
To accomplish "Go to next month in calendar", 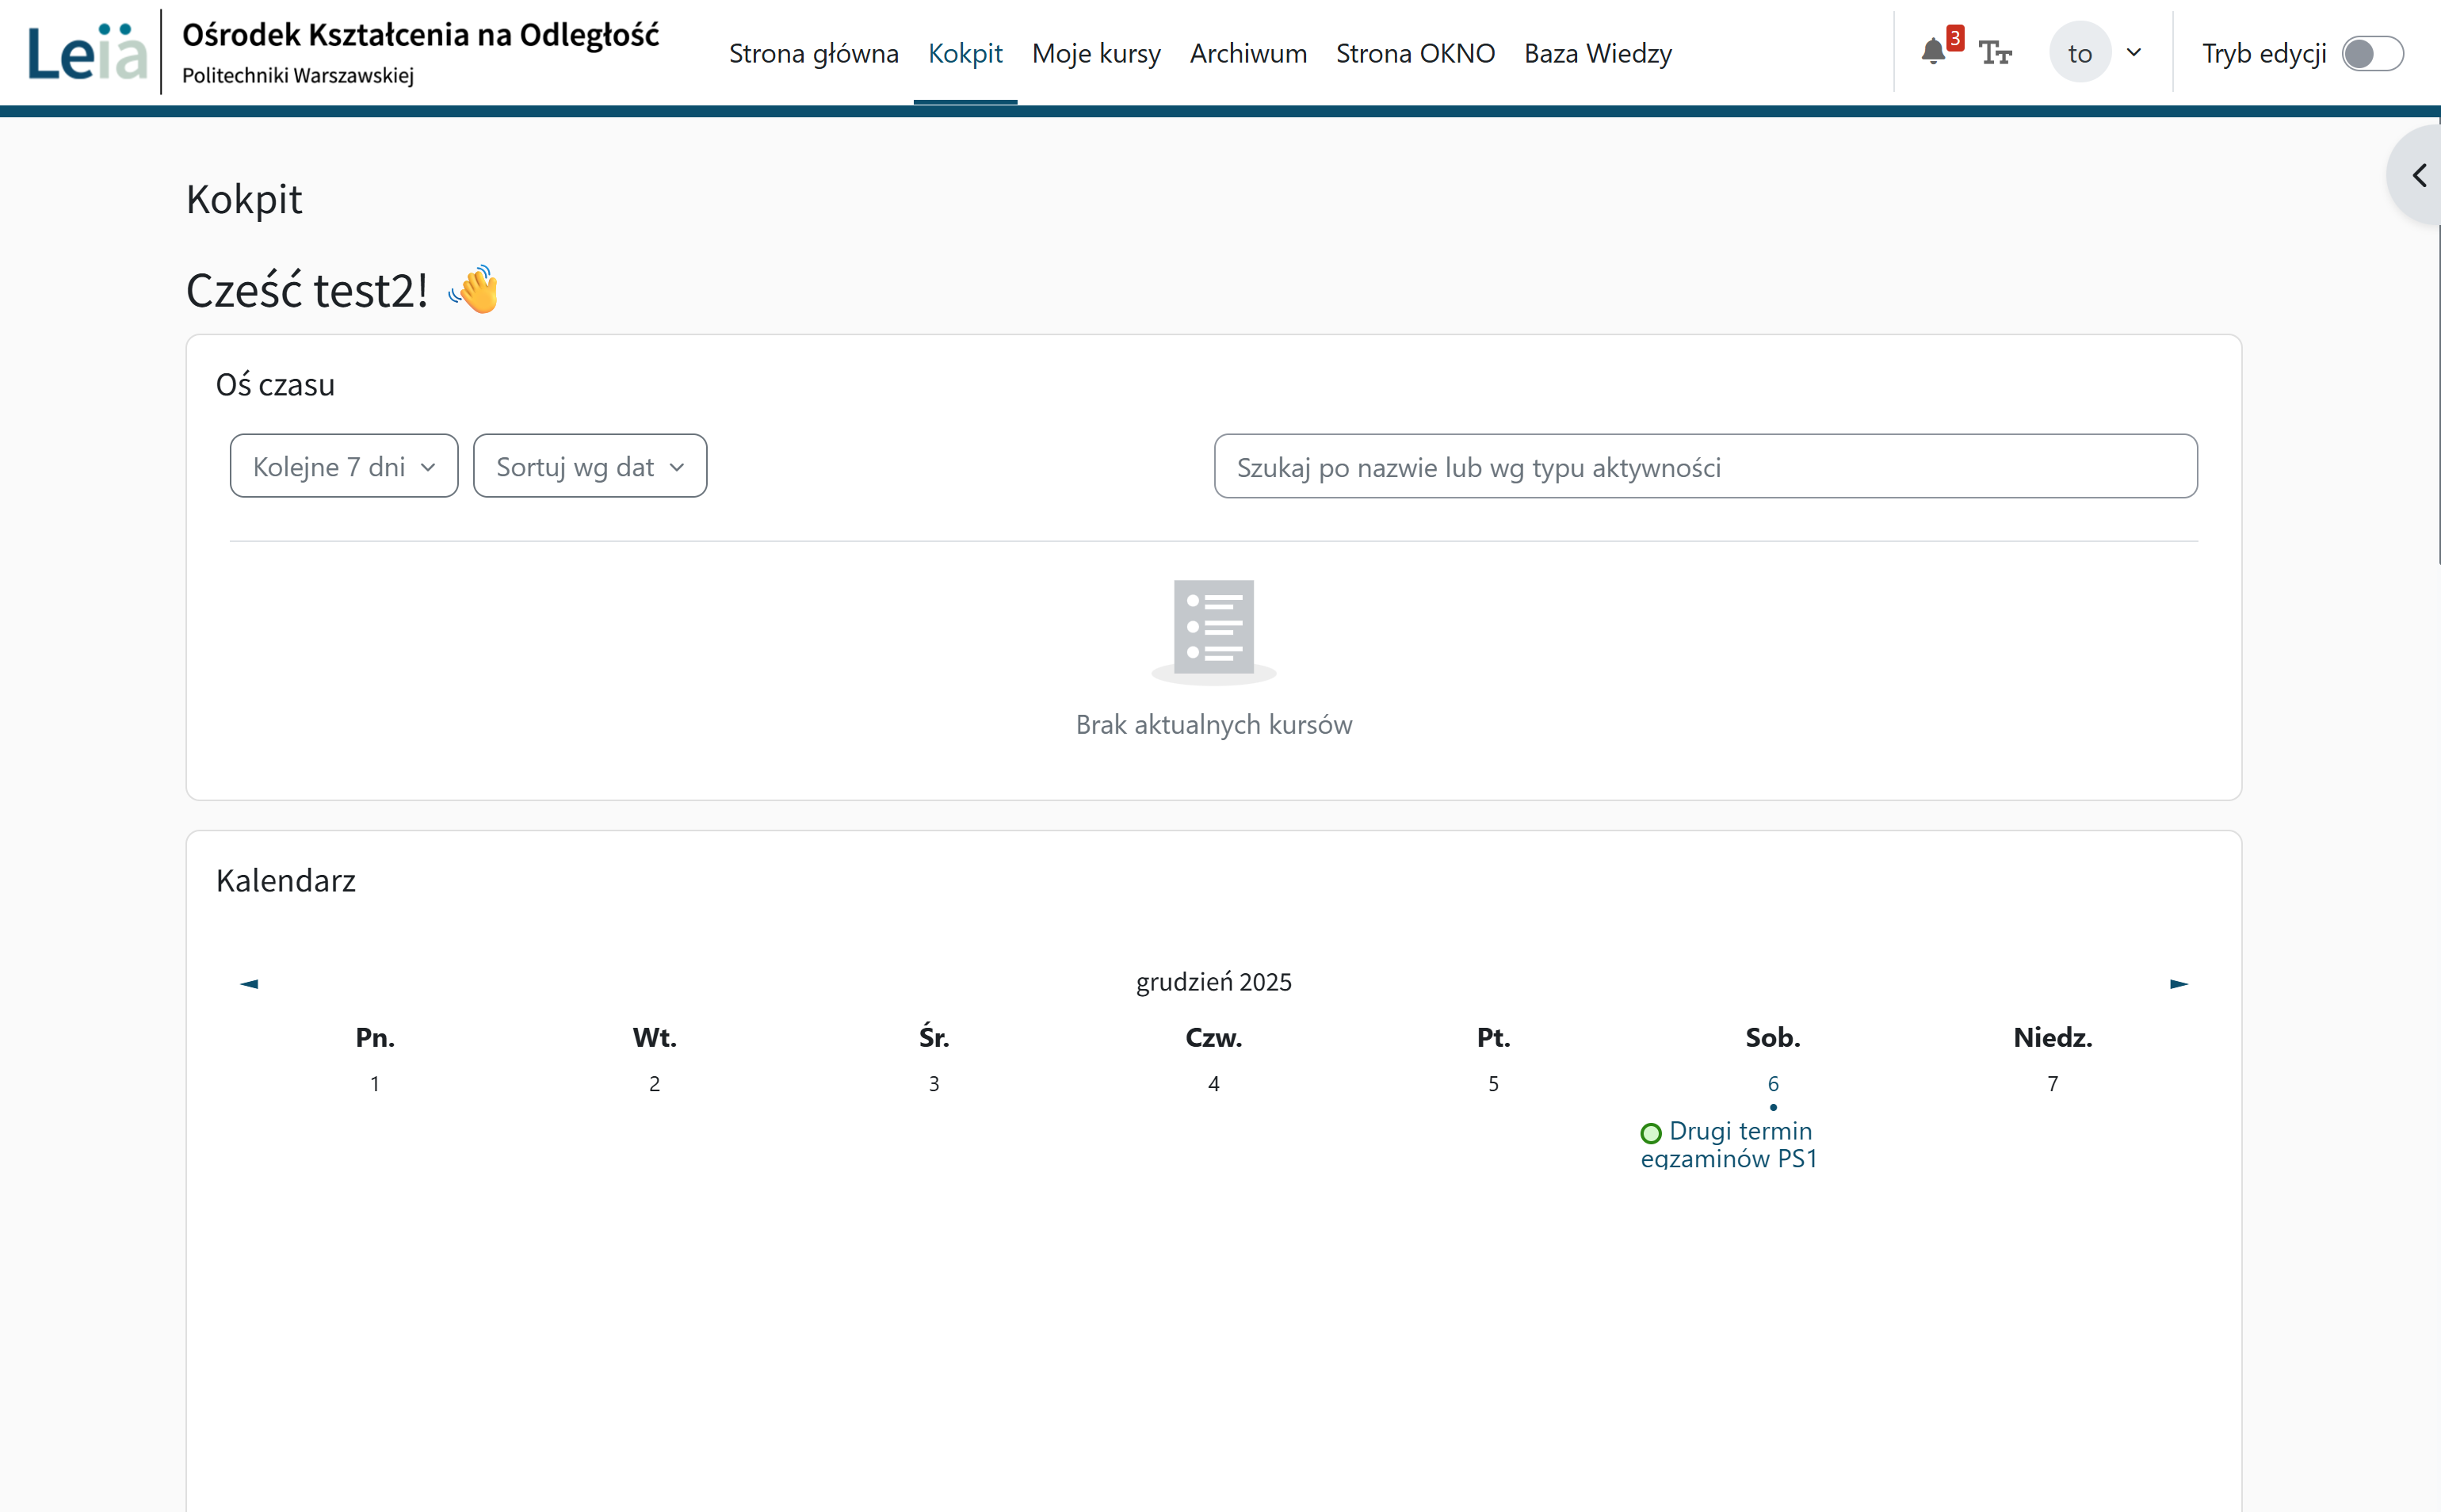I will coord(2179,984).
